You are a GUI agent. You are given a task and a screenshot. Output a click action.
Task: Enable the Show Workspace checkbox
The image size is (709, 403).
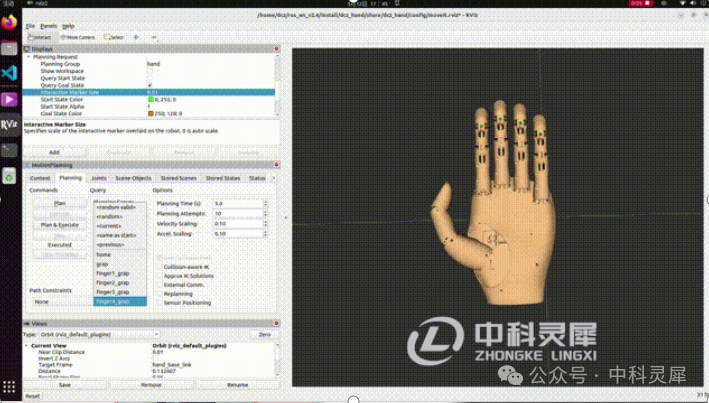click(x=149, y=71)
